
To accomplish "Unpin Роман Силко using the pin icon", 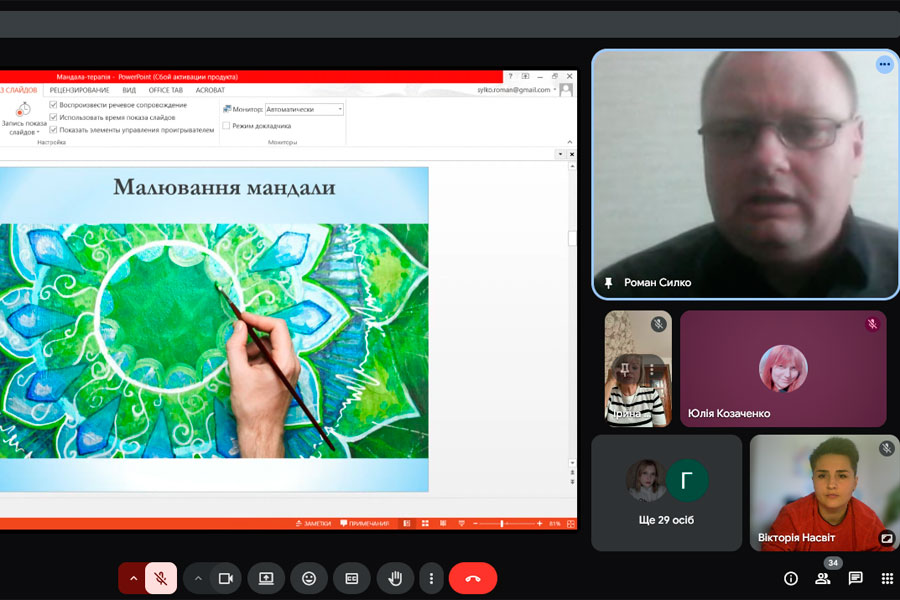I will pyautogui.click(x=608, y=282).
